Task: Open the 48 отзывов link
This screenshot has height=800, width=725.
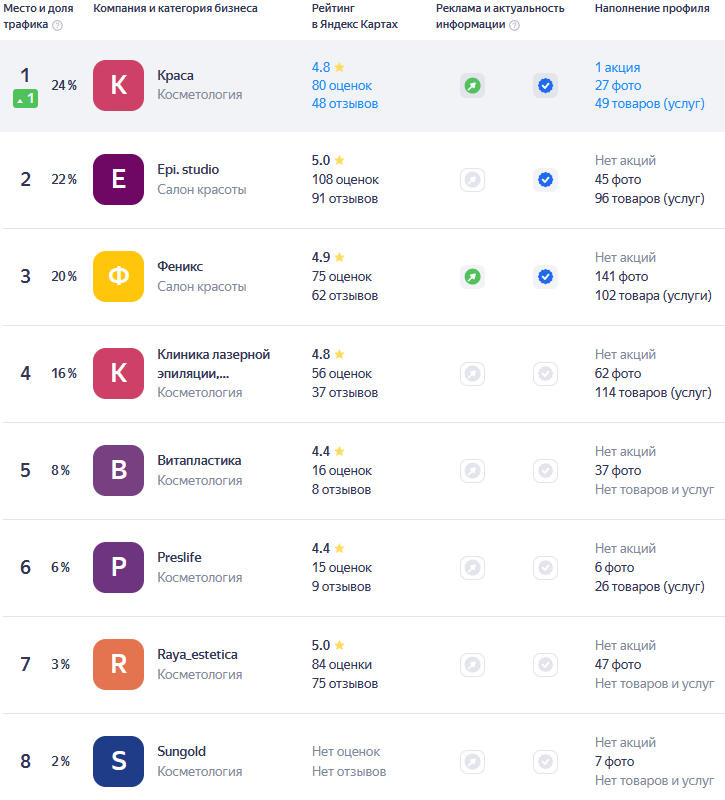Action: click(345, 104)
